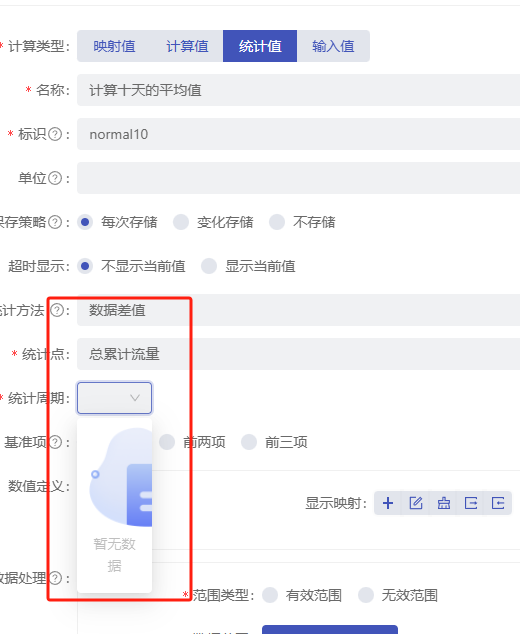The height and width of the screenshot is (634, 520).
Task: Select the 前三项 baseline radio option
Action: pyautogui.click(x=249, y=442)
